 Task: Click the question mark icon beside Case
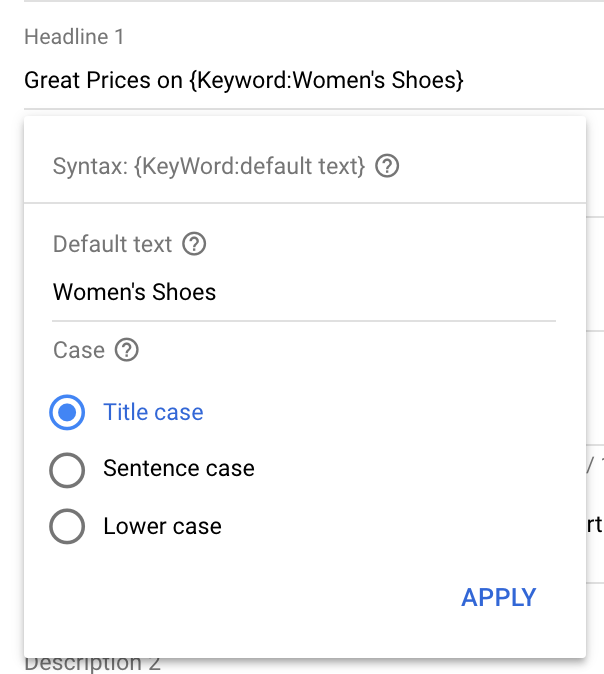pyautogui.click(x=127, y=350)
